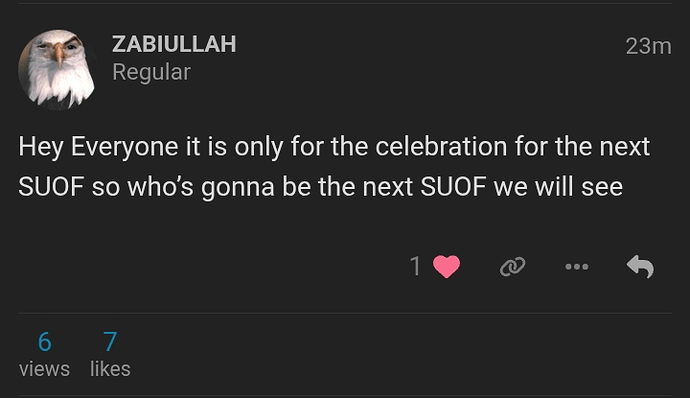
Task: Click the word gonna in the post
Action: 238,188
